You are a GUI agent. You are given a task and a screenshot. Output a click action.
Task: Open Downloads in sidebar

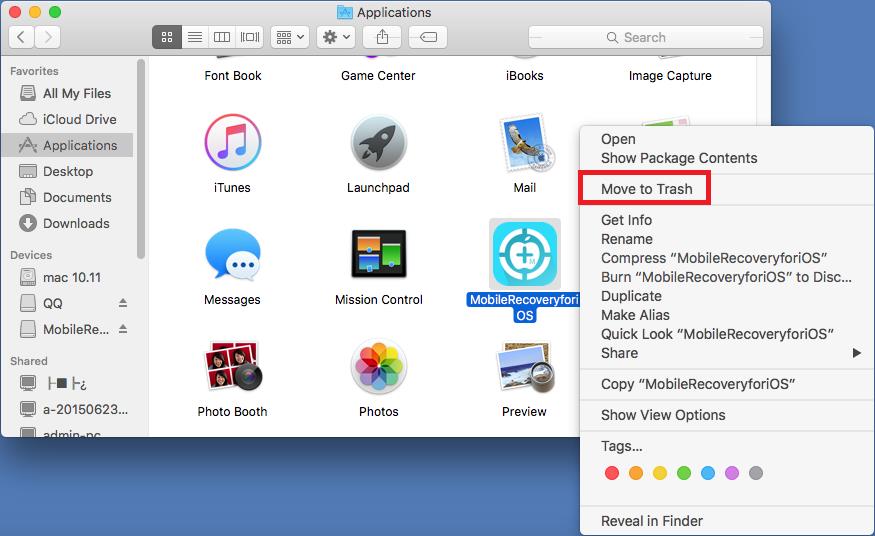(67, 223)
